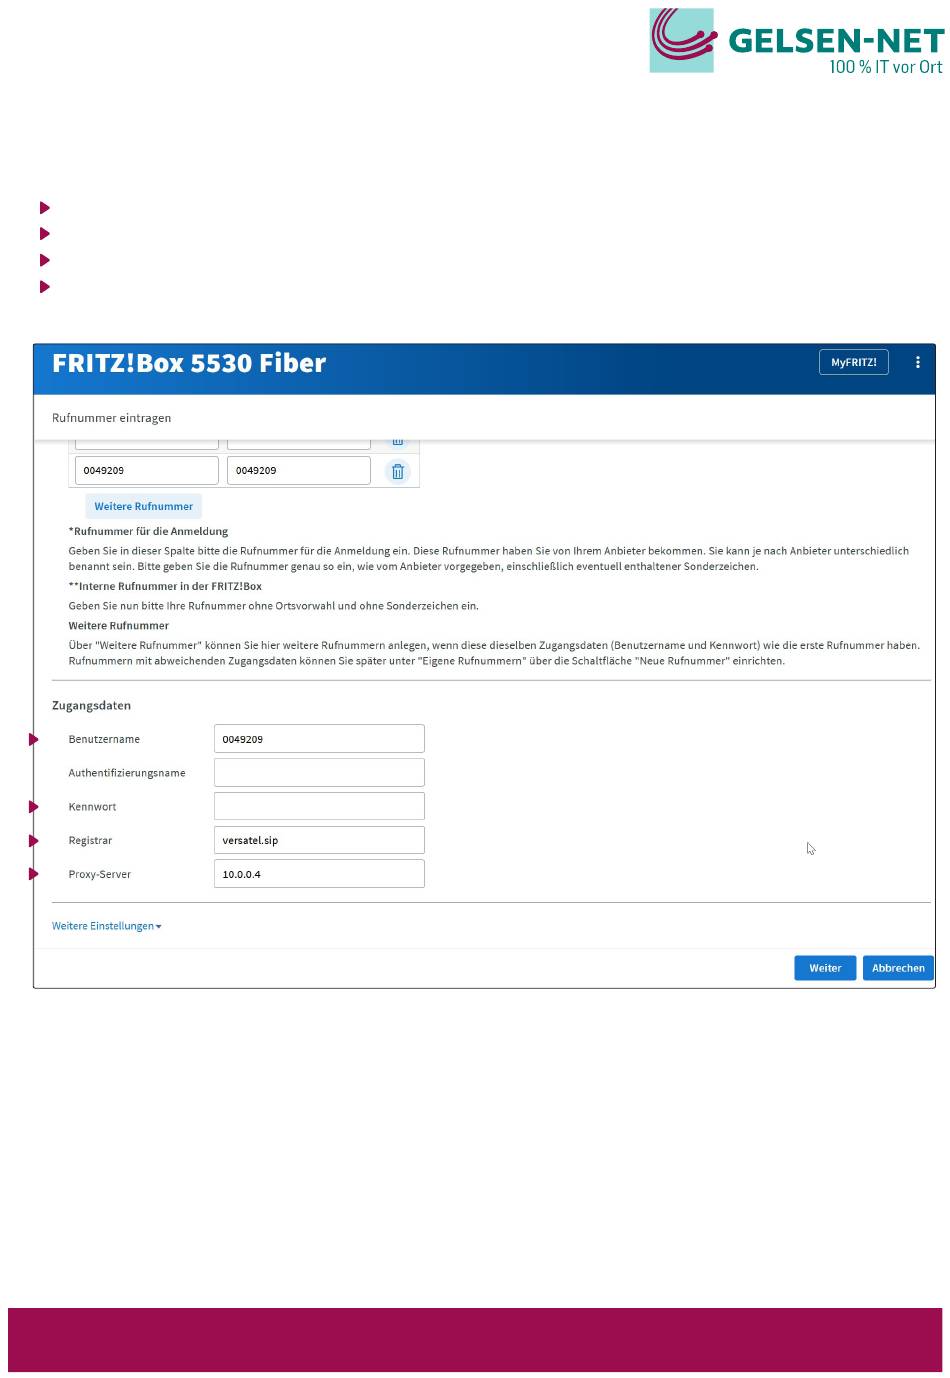The height and width of the screenshot is (1378, 950).
Task: Open the three-dot menu in FRITZ!Box header
Action: (x=917, y=362)
